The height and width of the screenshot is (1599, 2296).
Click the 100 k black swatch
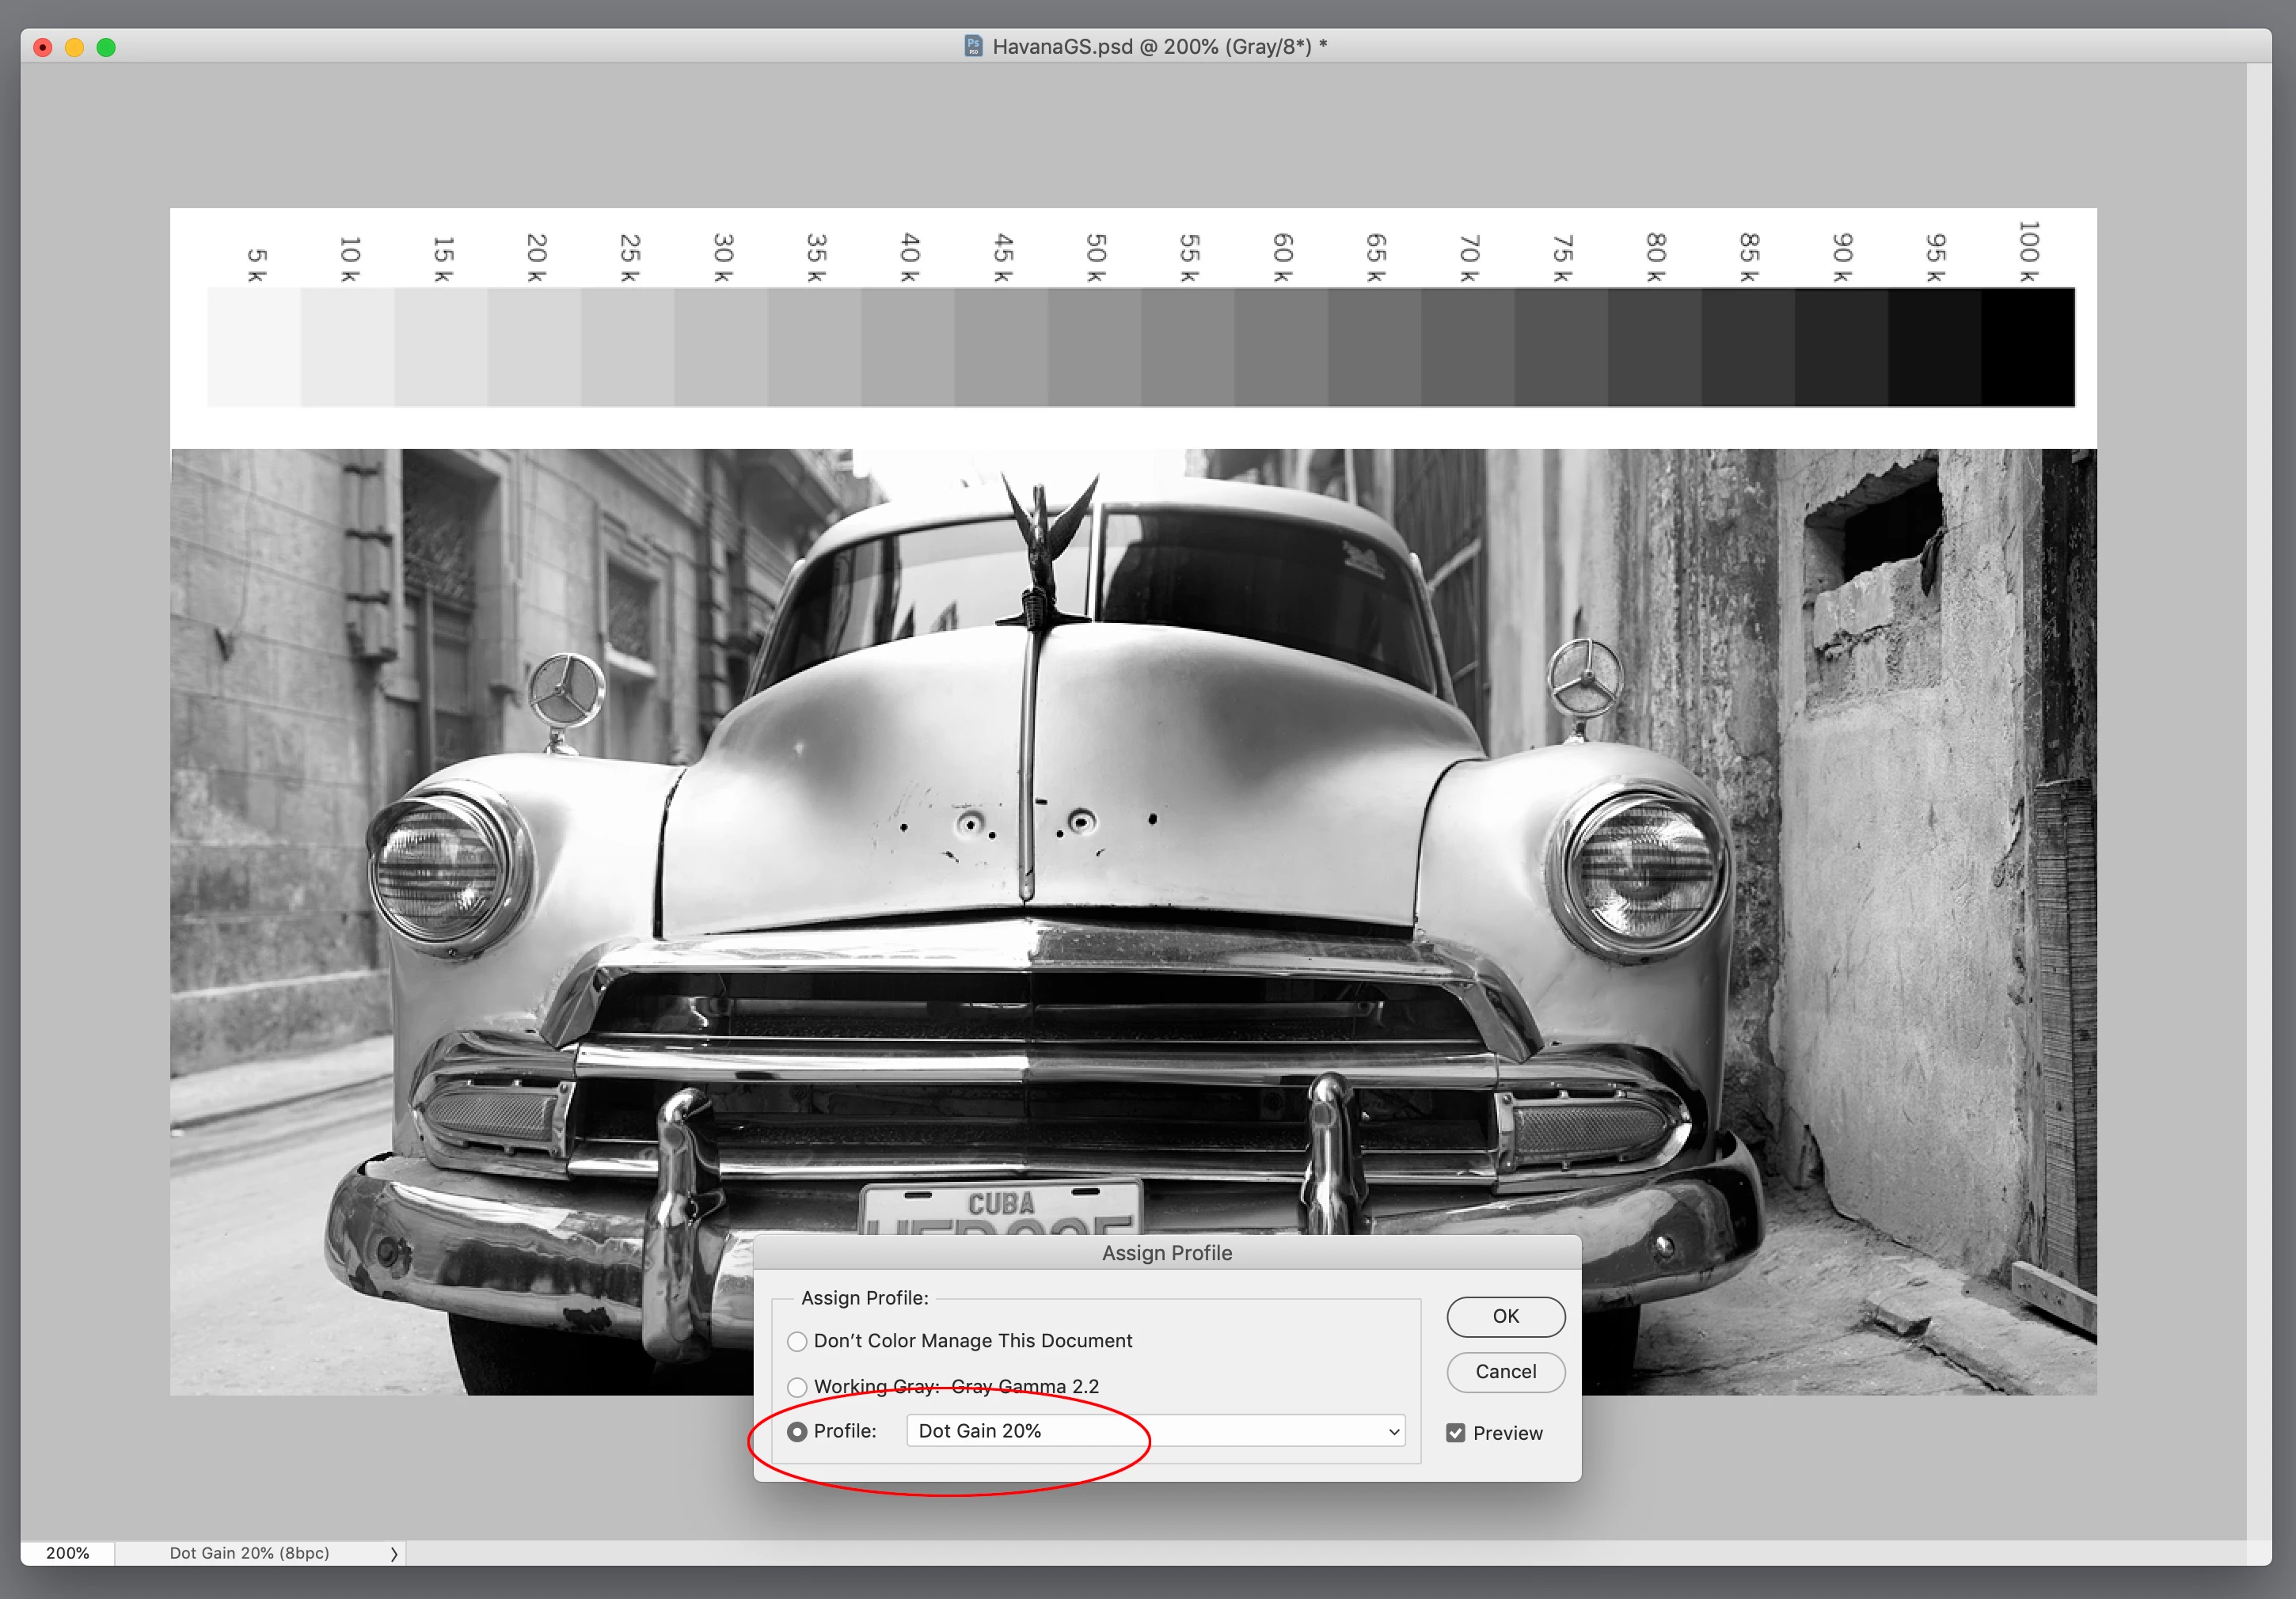pyautogui.click(x=2028, y=347)
